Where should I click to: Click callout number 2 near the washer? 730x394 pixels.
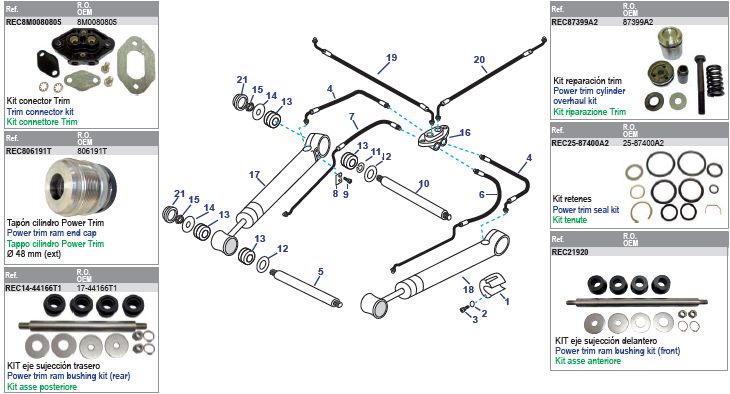coord(484,313)
